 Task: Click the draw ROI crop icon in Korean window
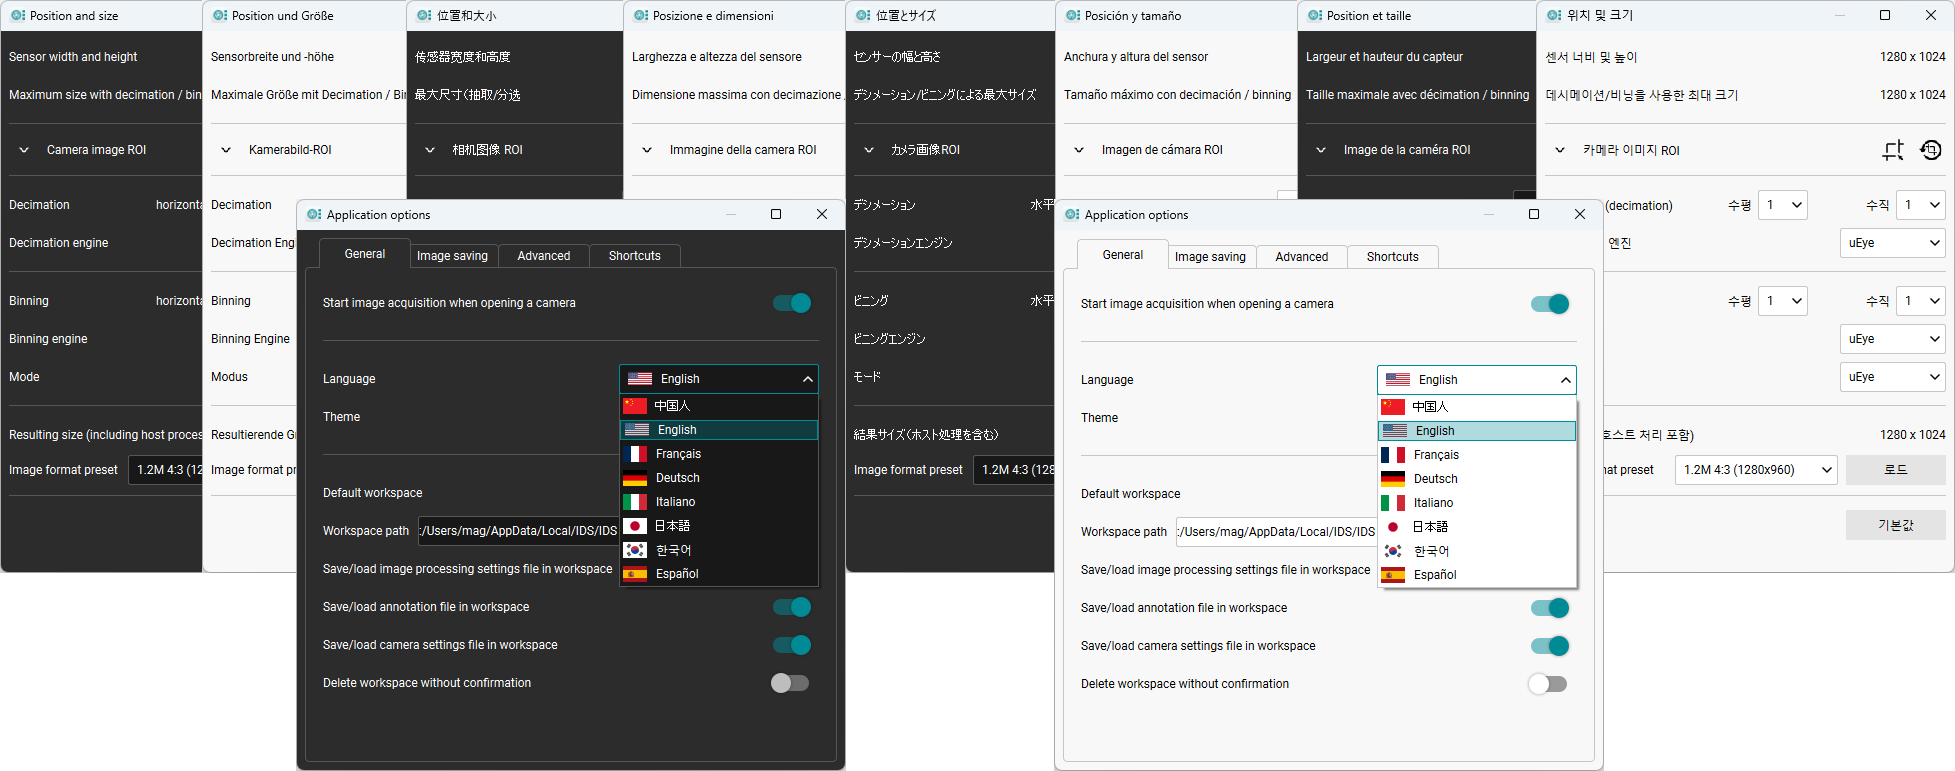1893,150
